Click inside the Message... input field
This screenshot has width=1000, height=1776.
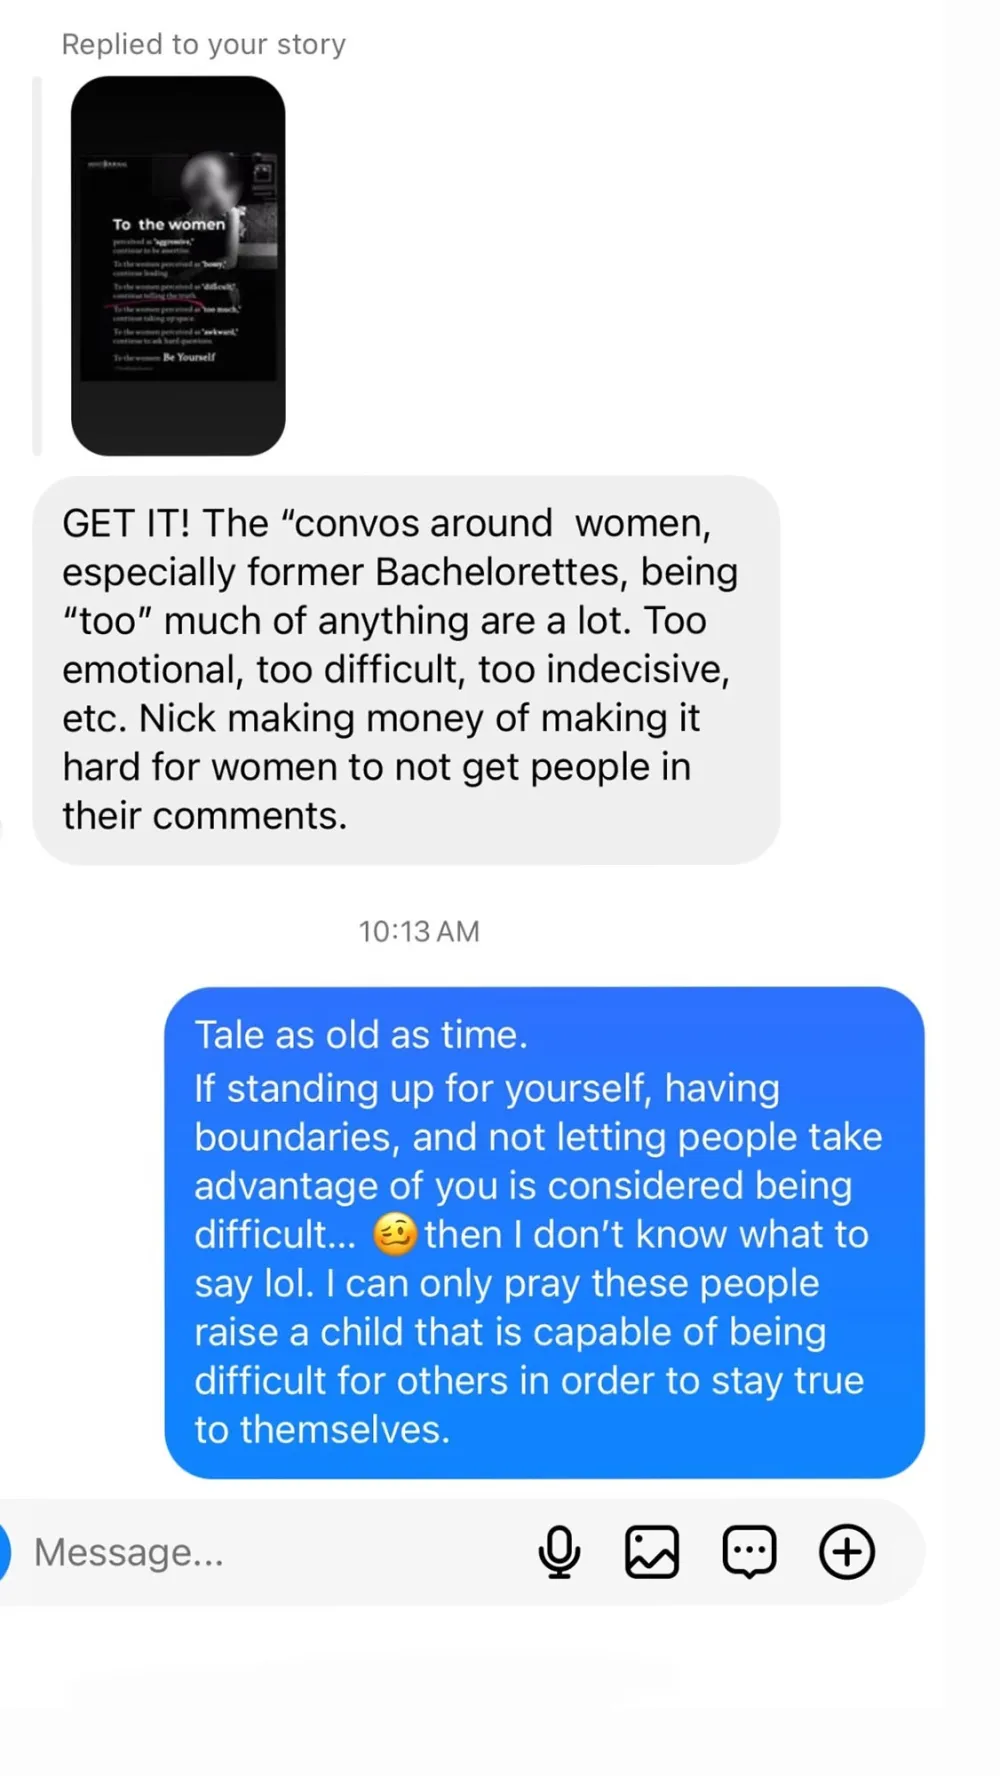270,1552
